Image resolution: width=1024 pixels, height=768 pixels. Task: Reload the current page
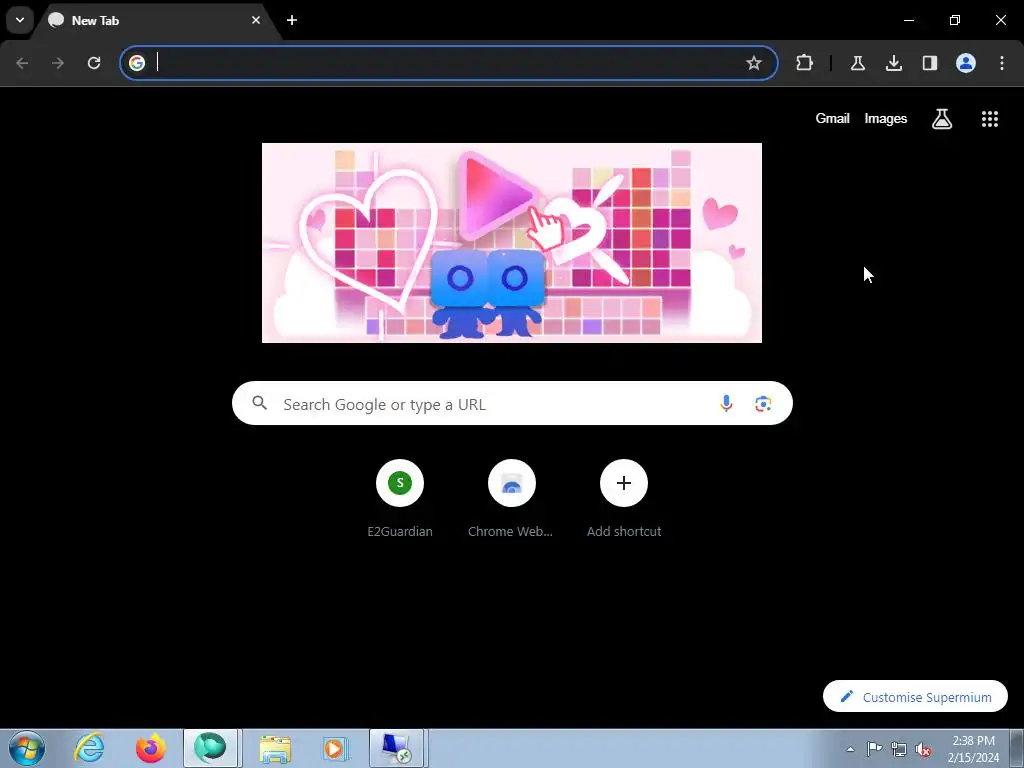coord(94,63)
